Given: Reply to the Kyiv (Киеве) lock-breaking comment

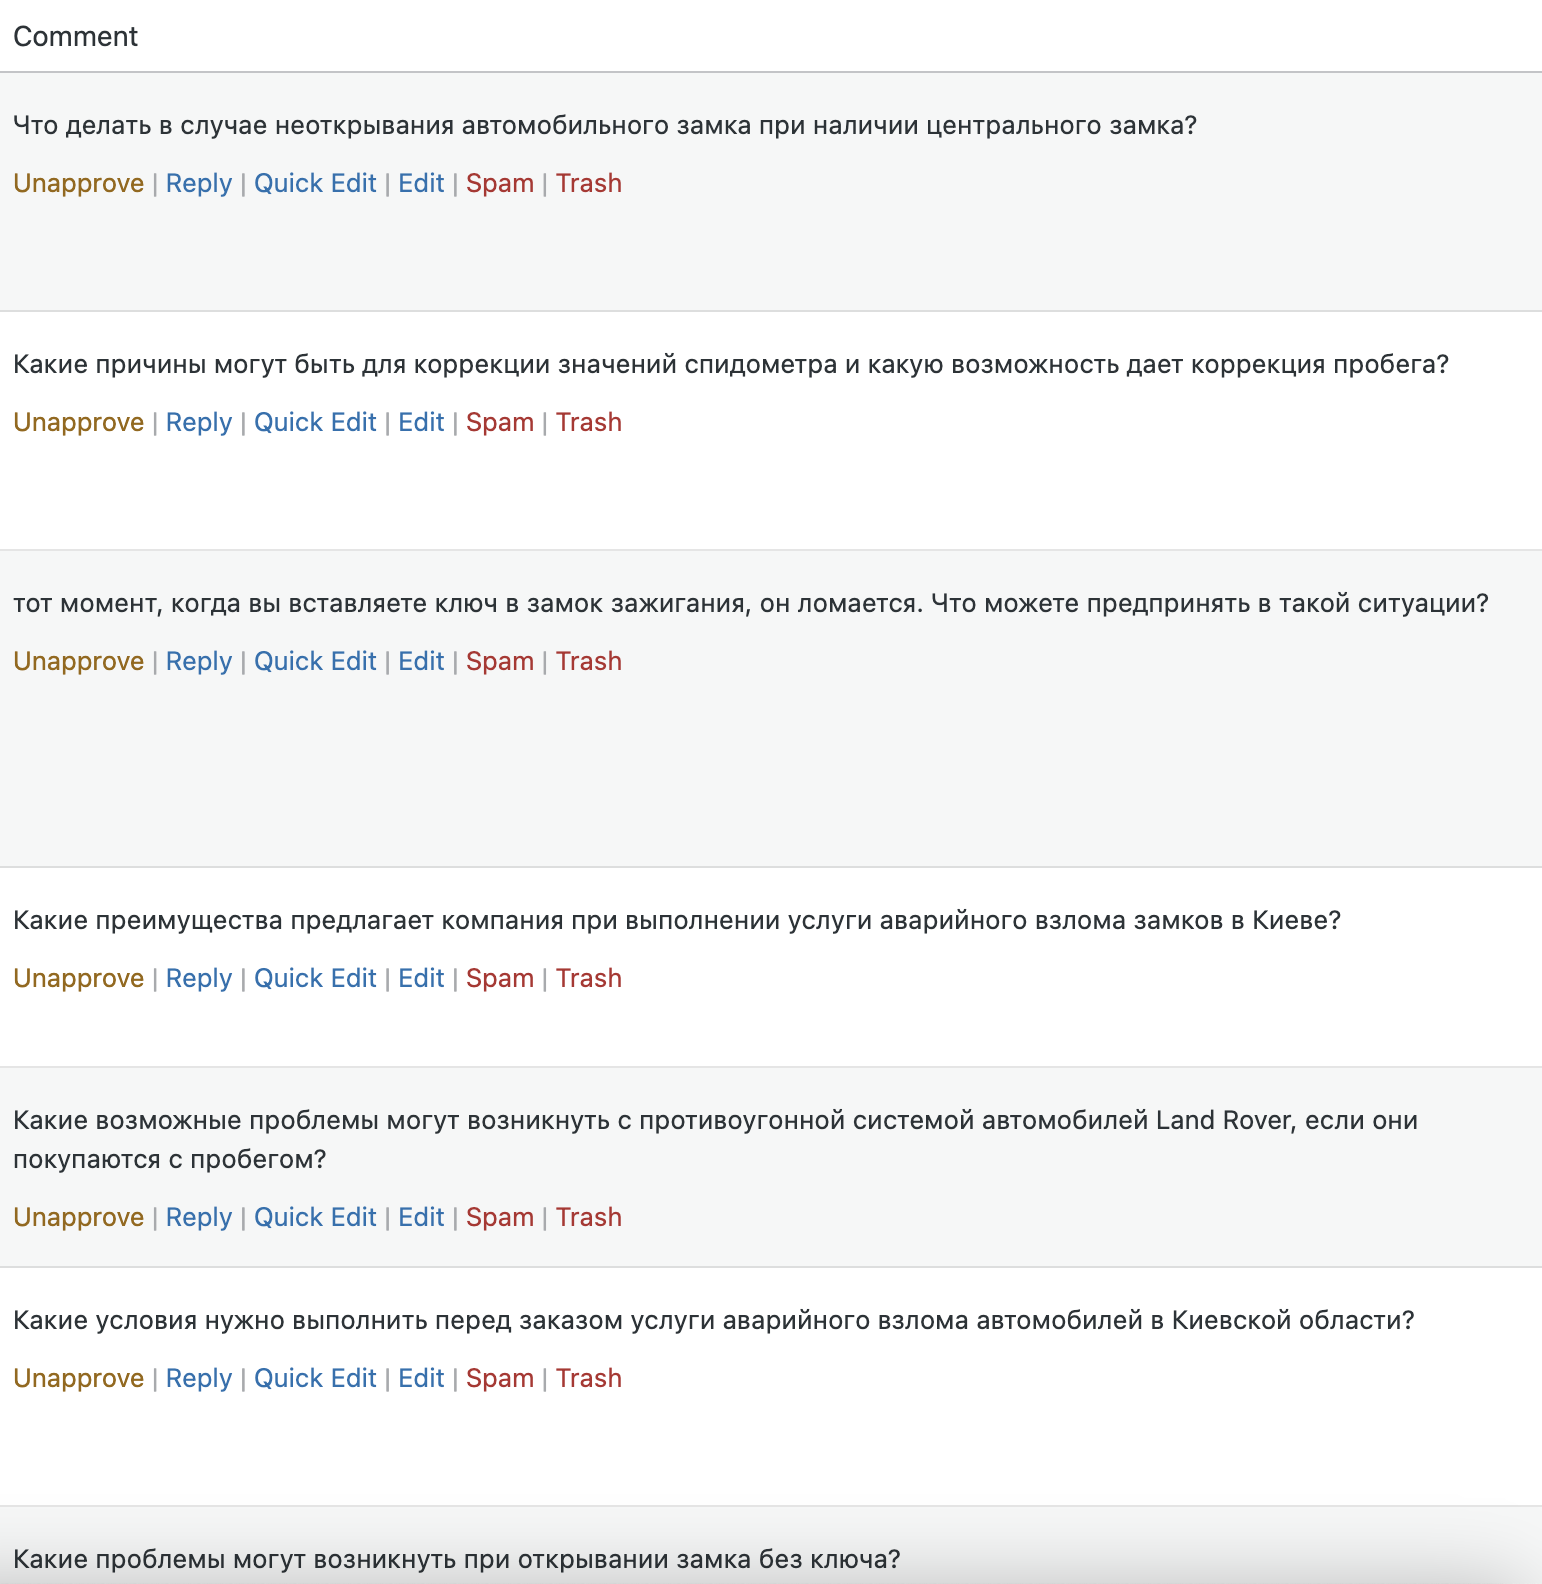Looking at the screenshot, I should 198,979.
